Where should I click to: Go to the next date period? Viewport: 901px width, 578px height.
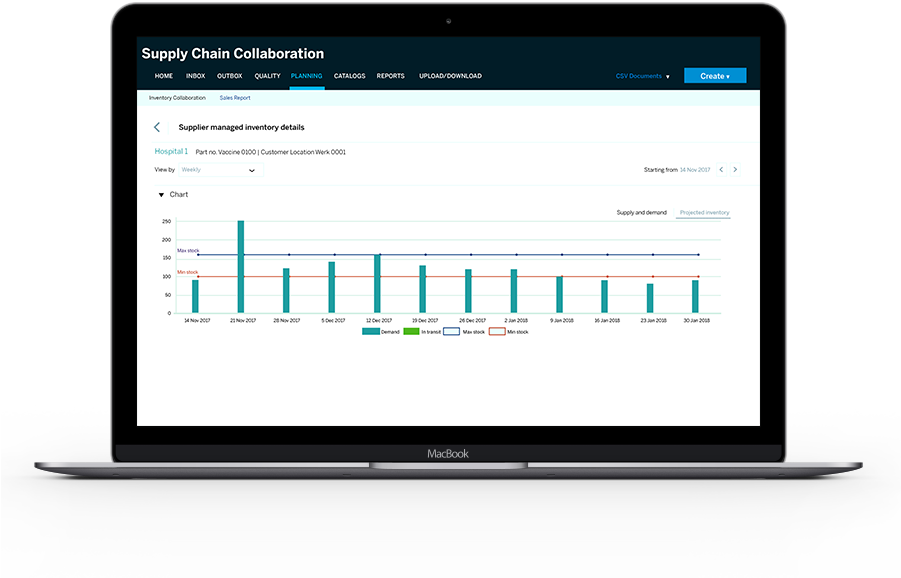(x=735, y=170)
